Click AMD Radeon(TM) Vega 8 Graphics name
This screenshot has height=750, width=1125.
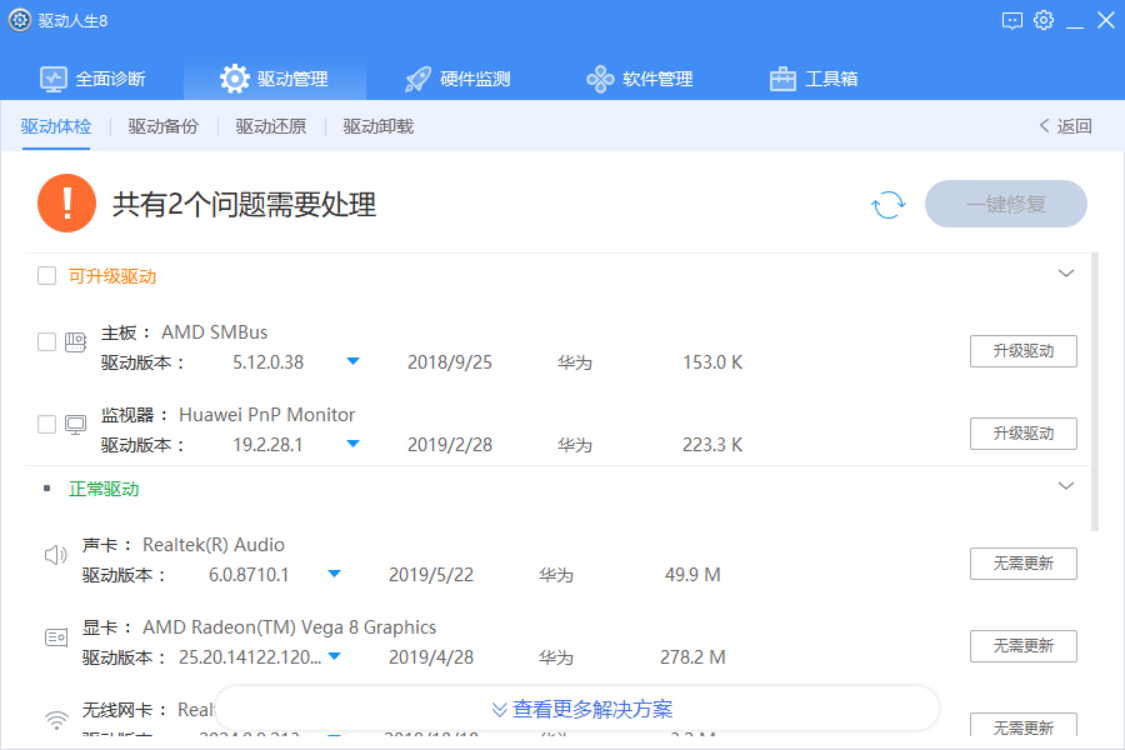[289, 627]
